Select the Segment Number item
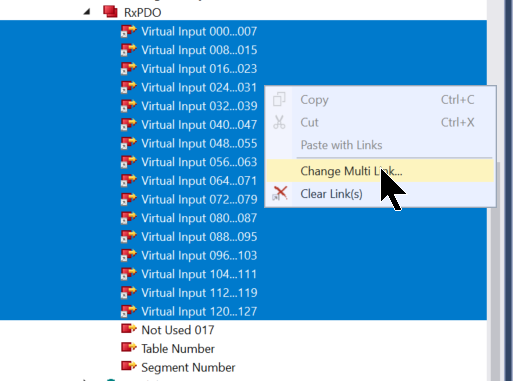 (188, 367)
